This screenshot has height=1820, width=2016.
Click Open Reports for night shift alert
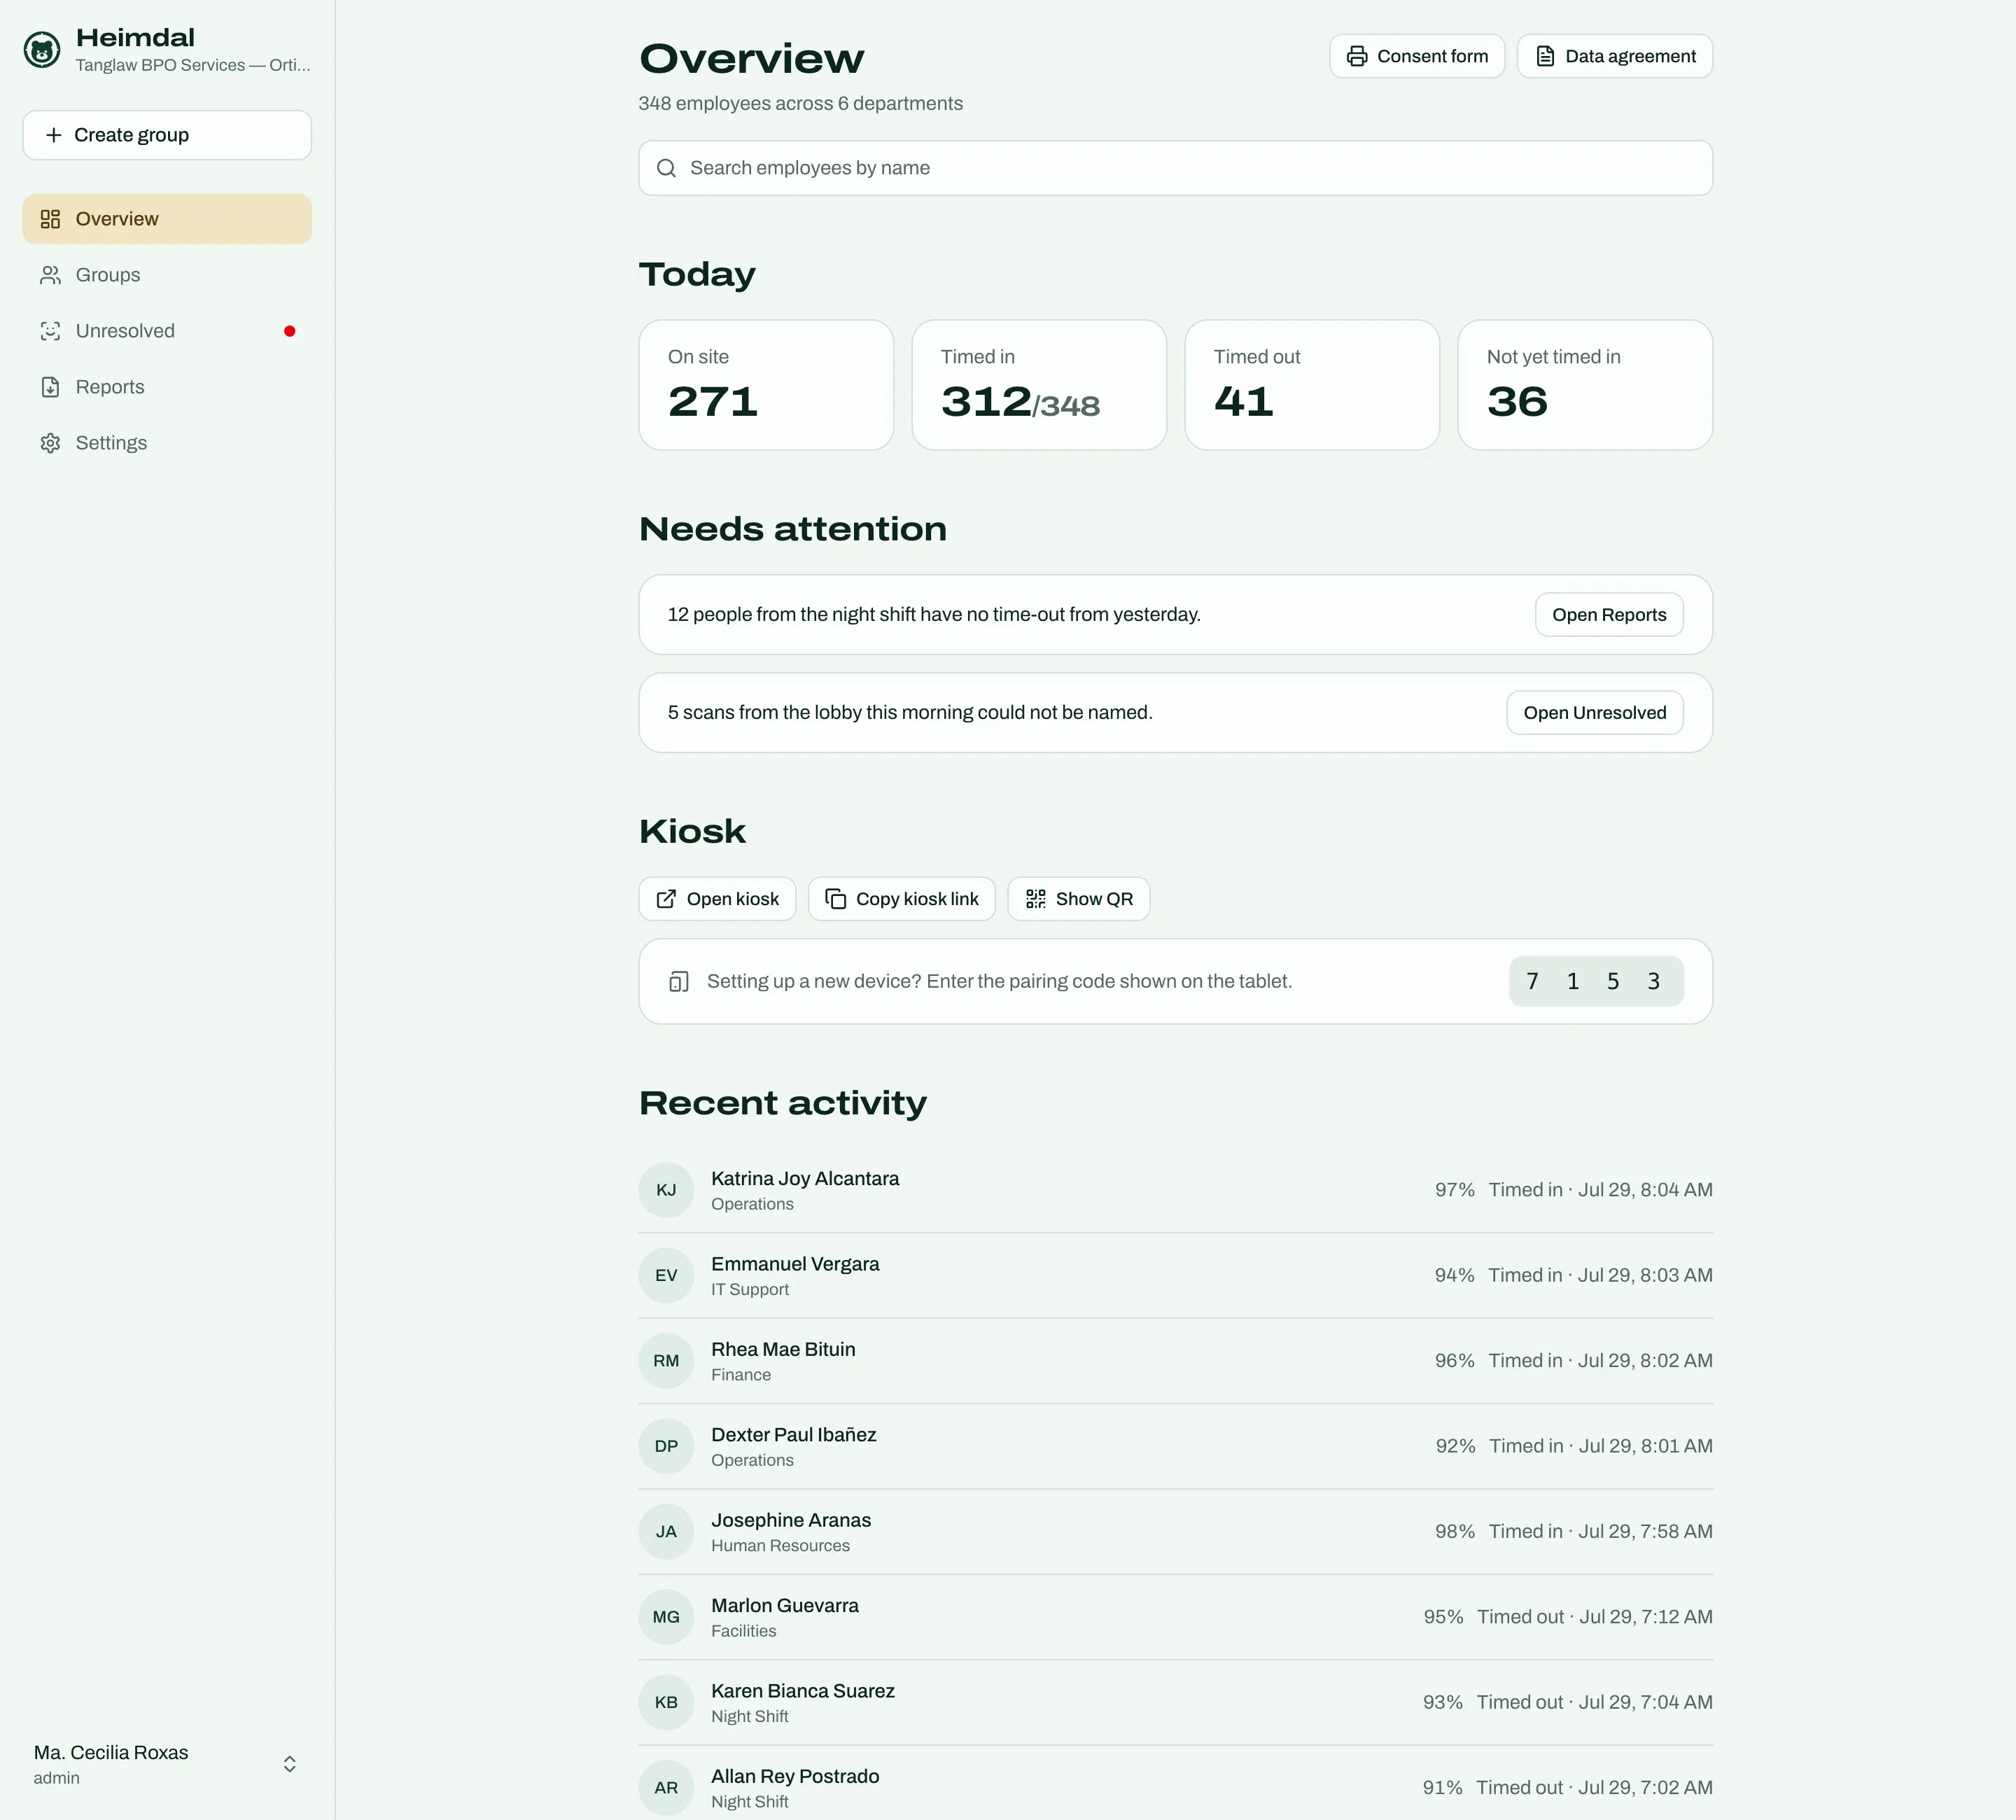(x=1609, y=615)
